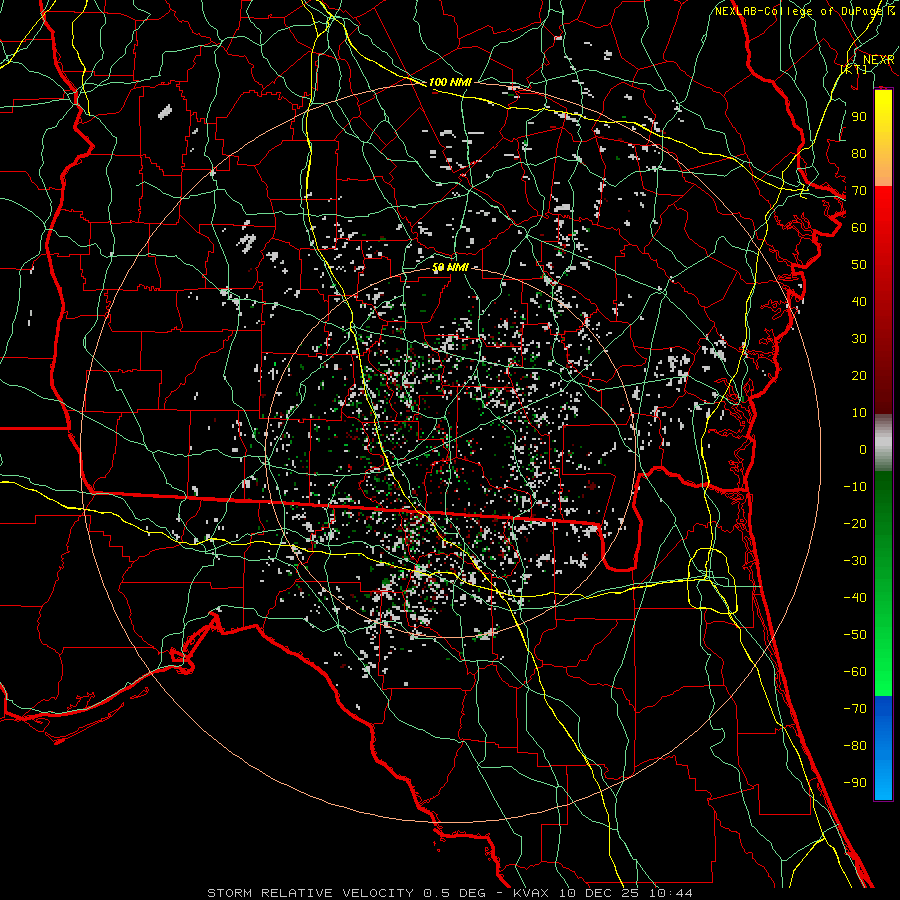Click the positive 60 knot scale label

coord(859,228)
